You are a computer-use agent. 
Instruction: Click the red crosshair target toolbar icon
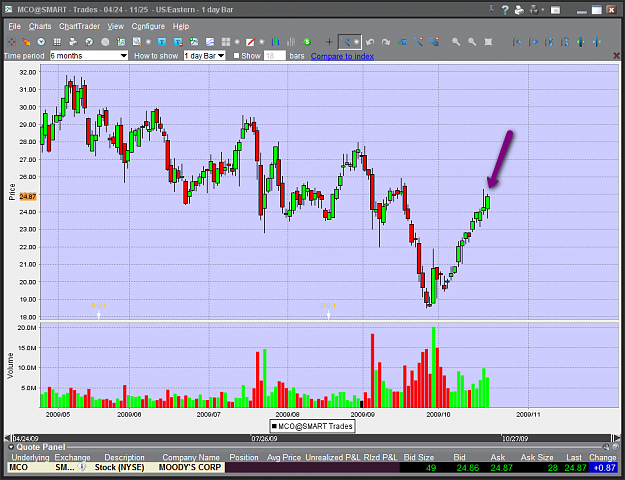coord(12,42)
